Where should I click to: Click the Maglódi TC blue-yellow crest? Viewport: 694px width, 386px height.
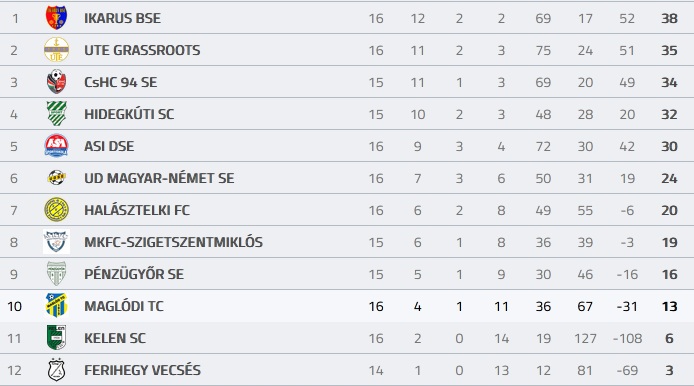coord(56,305)
